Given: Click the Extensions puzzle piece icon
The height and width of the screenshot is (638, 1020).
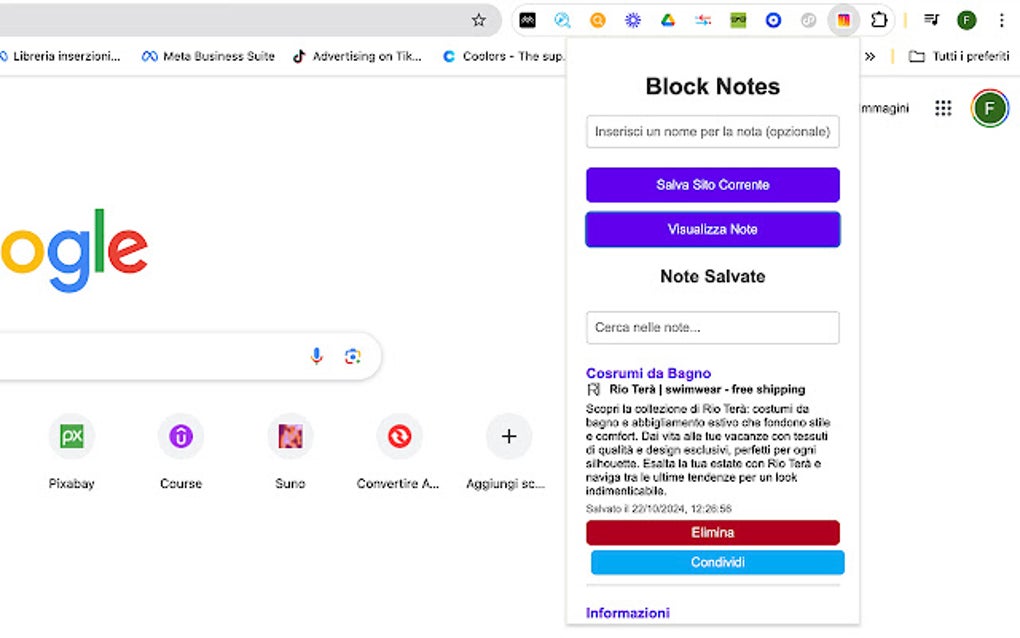Looking at the screenshot, I should click(878, 19).
